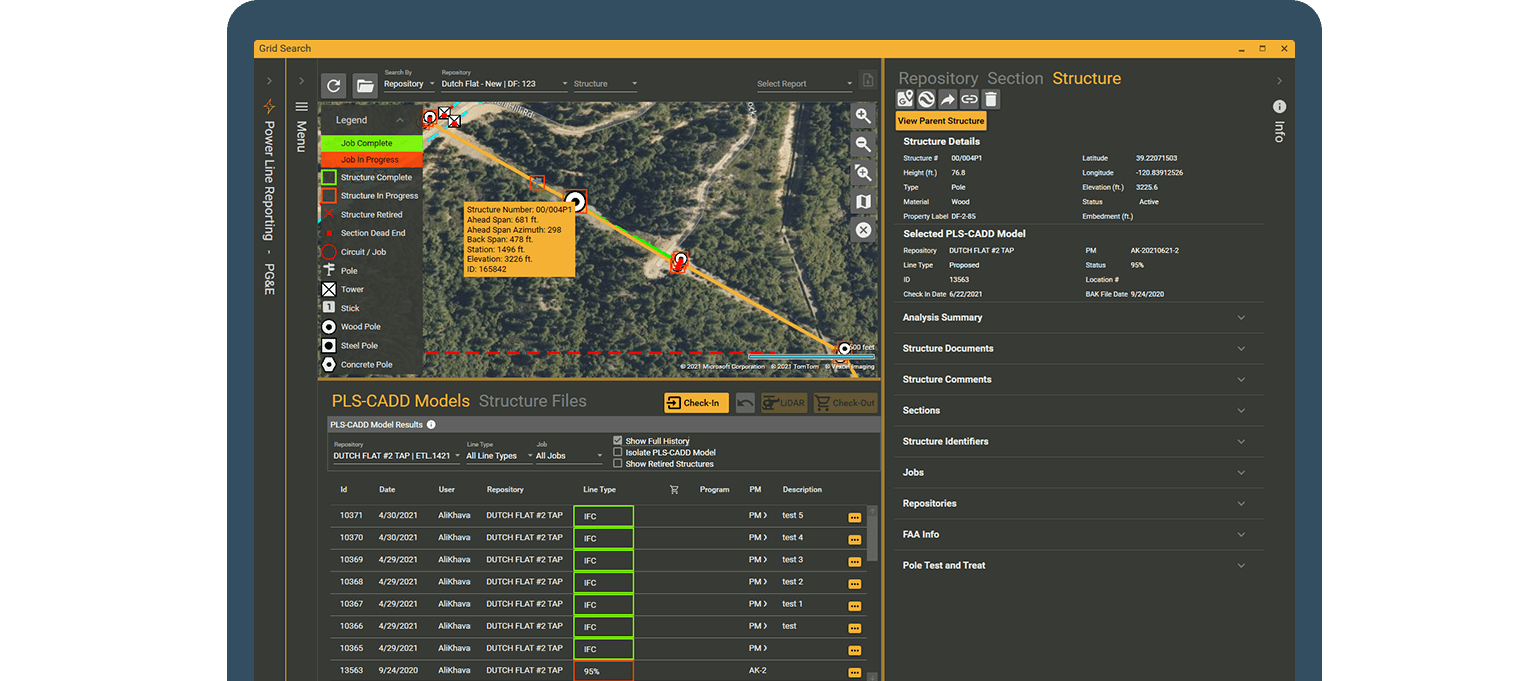Expand the Structure Comments section
Image resolution: width=1536 pixels, height=681 pixels.
click(1079, 380)
